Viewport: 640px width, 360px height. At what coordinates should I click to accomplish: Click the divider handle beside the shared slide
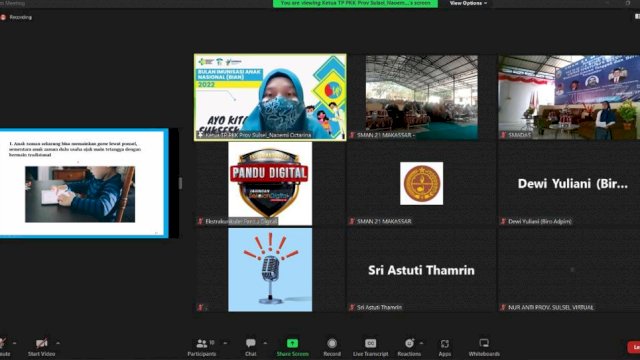tap(180, 183)
